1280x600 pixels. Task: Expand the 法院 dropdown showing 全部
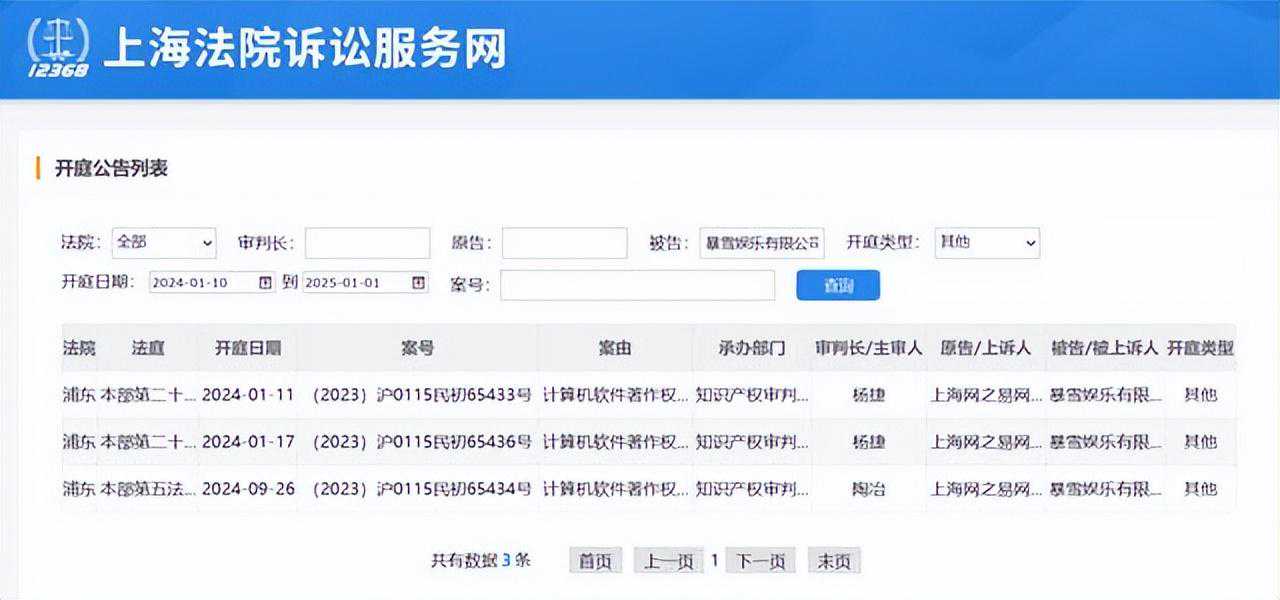(x=164, y=243)
